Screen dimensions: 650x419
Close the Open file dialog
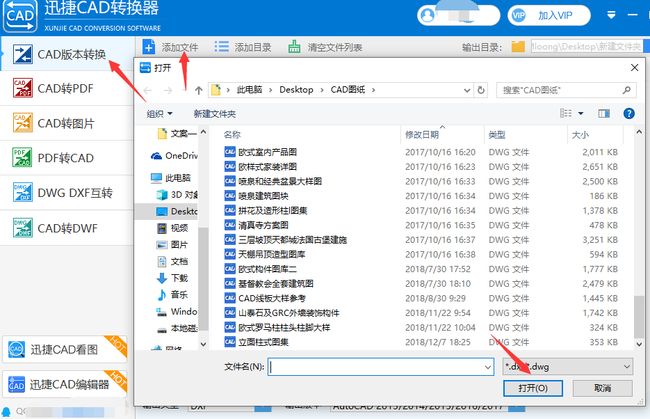click(x=634, y=68)
